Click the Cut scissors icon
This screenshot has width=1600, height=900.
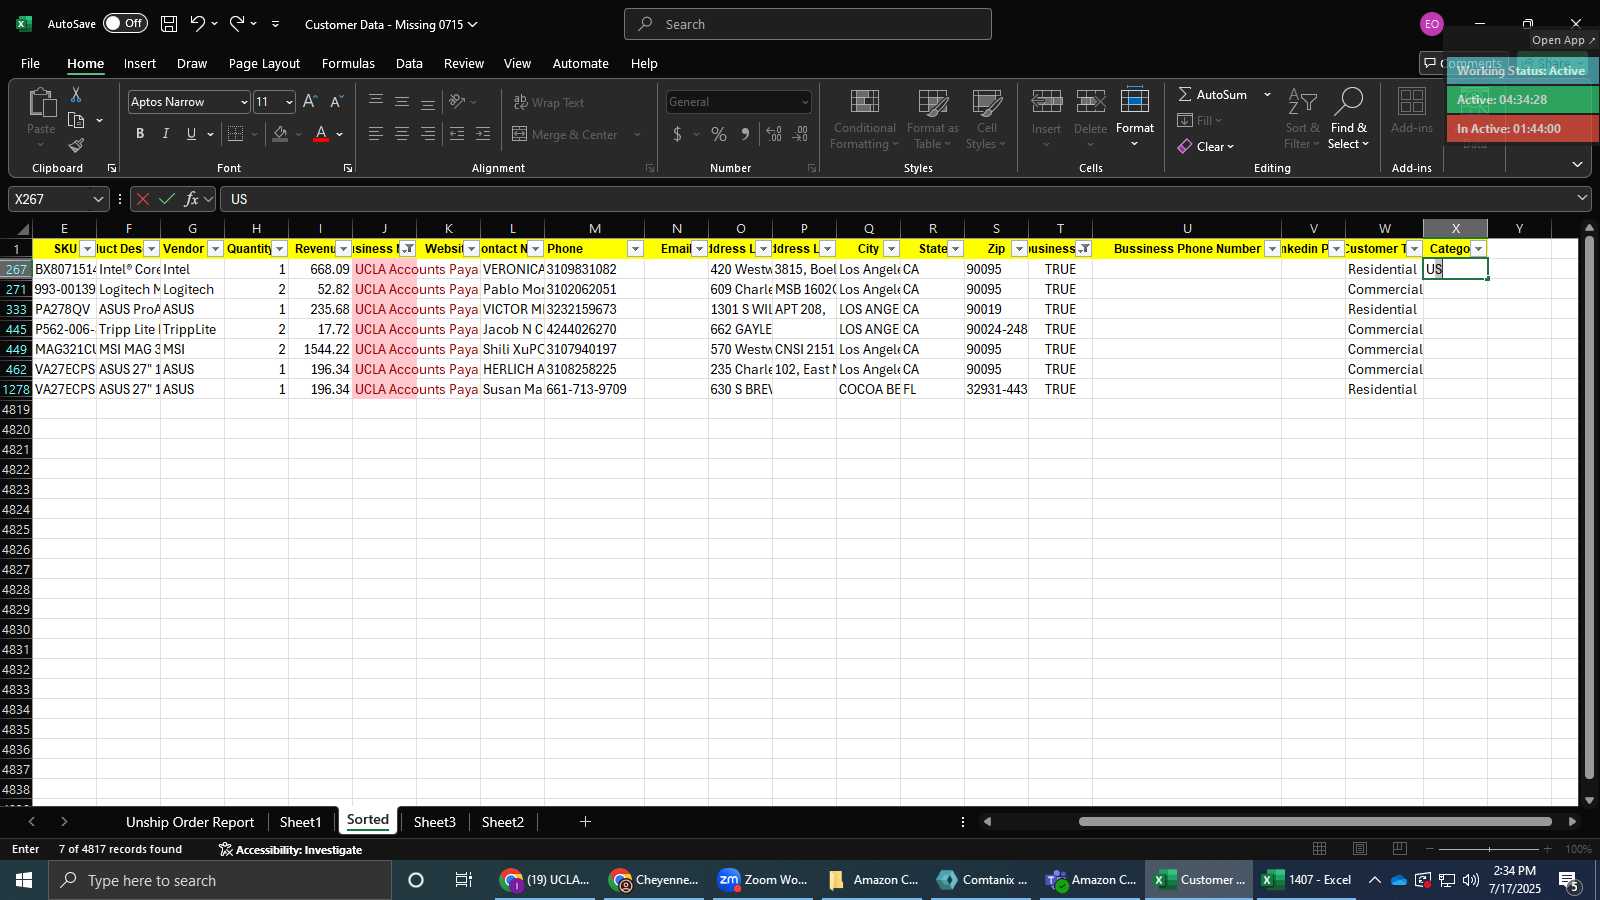[x=75, y=94]
